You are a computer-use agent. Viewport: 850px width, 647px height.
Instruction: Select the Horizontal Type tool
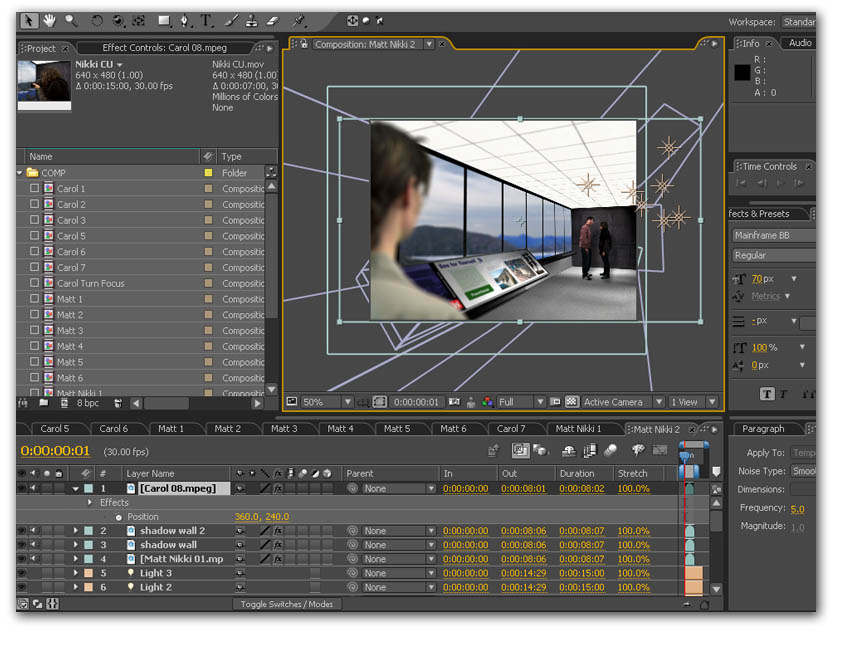click(x=206, y=20)
